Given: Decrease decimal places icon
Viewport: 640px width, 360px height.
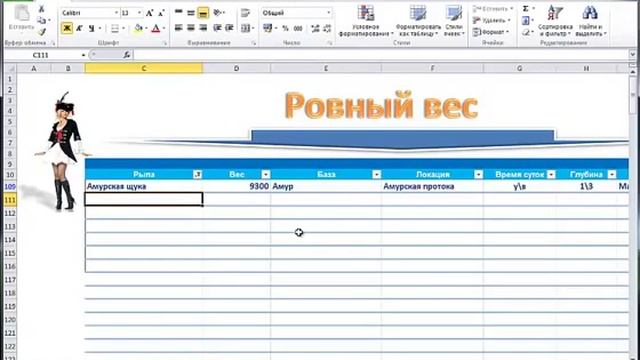Looking at the screenshot, I should tap(327, 28).
